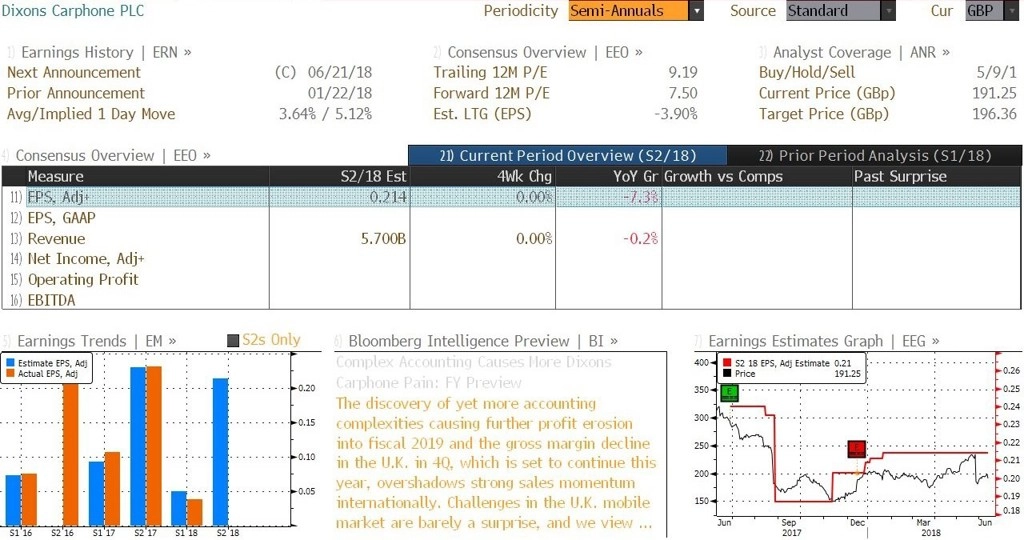Open the Source Standard dropdown arrow
This screenshot has height=540, width=1024.
click(888, 10)
